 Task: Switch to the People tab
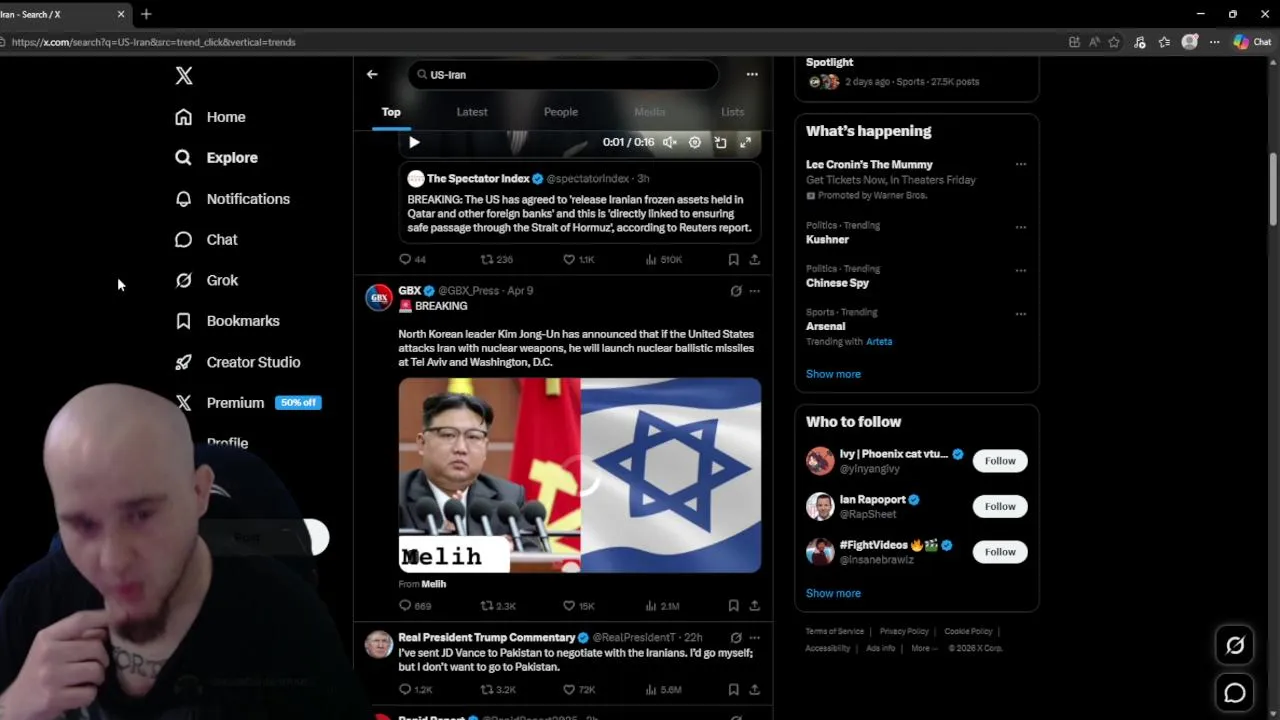pyautogui.click(x=561, y=112)
